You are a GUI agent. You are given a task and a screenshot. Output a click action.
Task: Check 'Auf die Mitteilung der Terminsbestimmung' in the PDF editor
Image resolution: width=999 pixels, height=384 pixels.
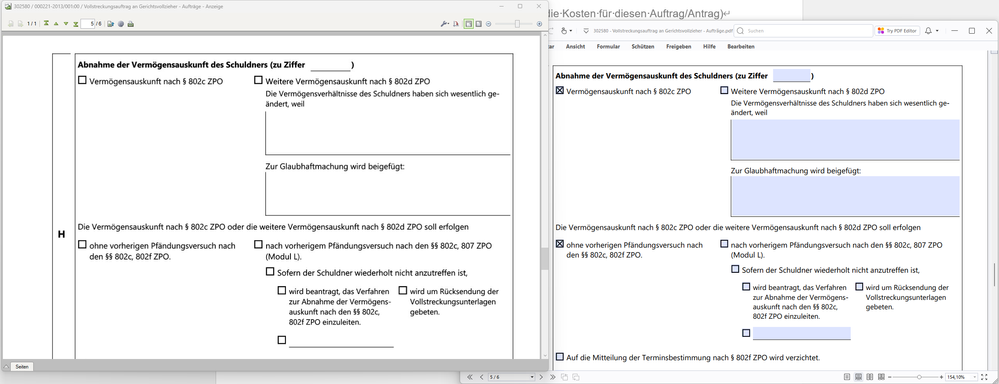560,357
